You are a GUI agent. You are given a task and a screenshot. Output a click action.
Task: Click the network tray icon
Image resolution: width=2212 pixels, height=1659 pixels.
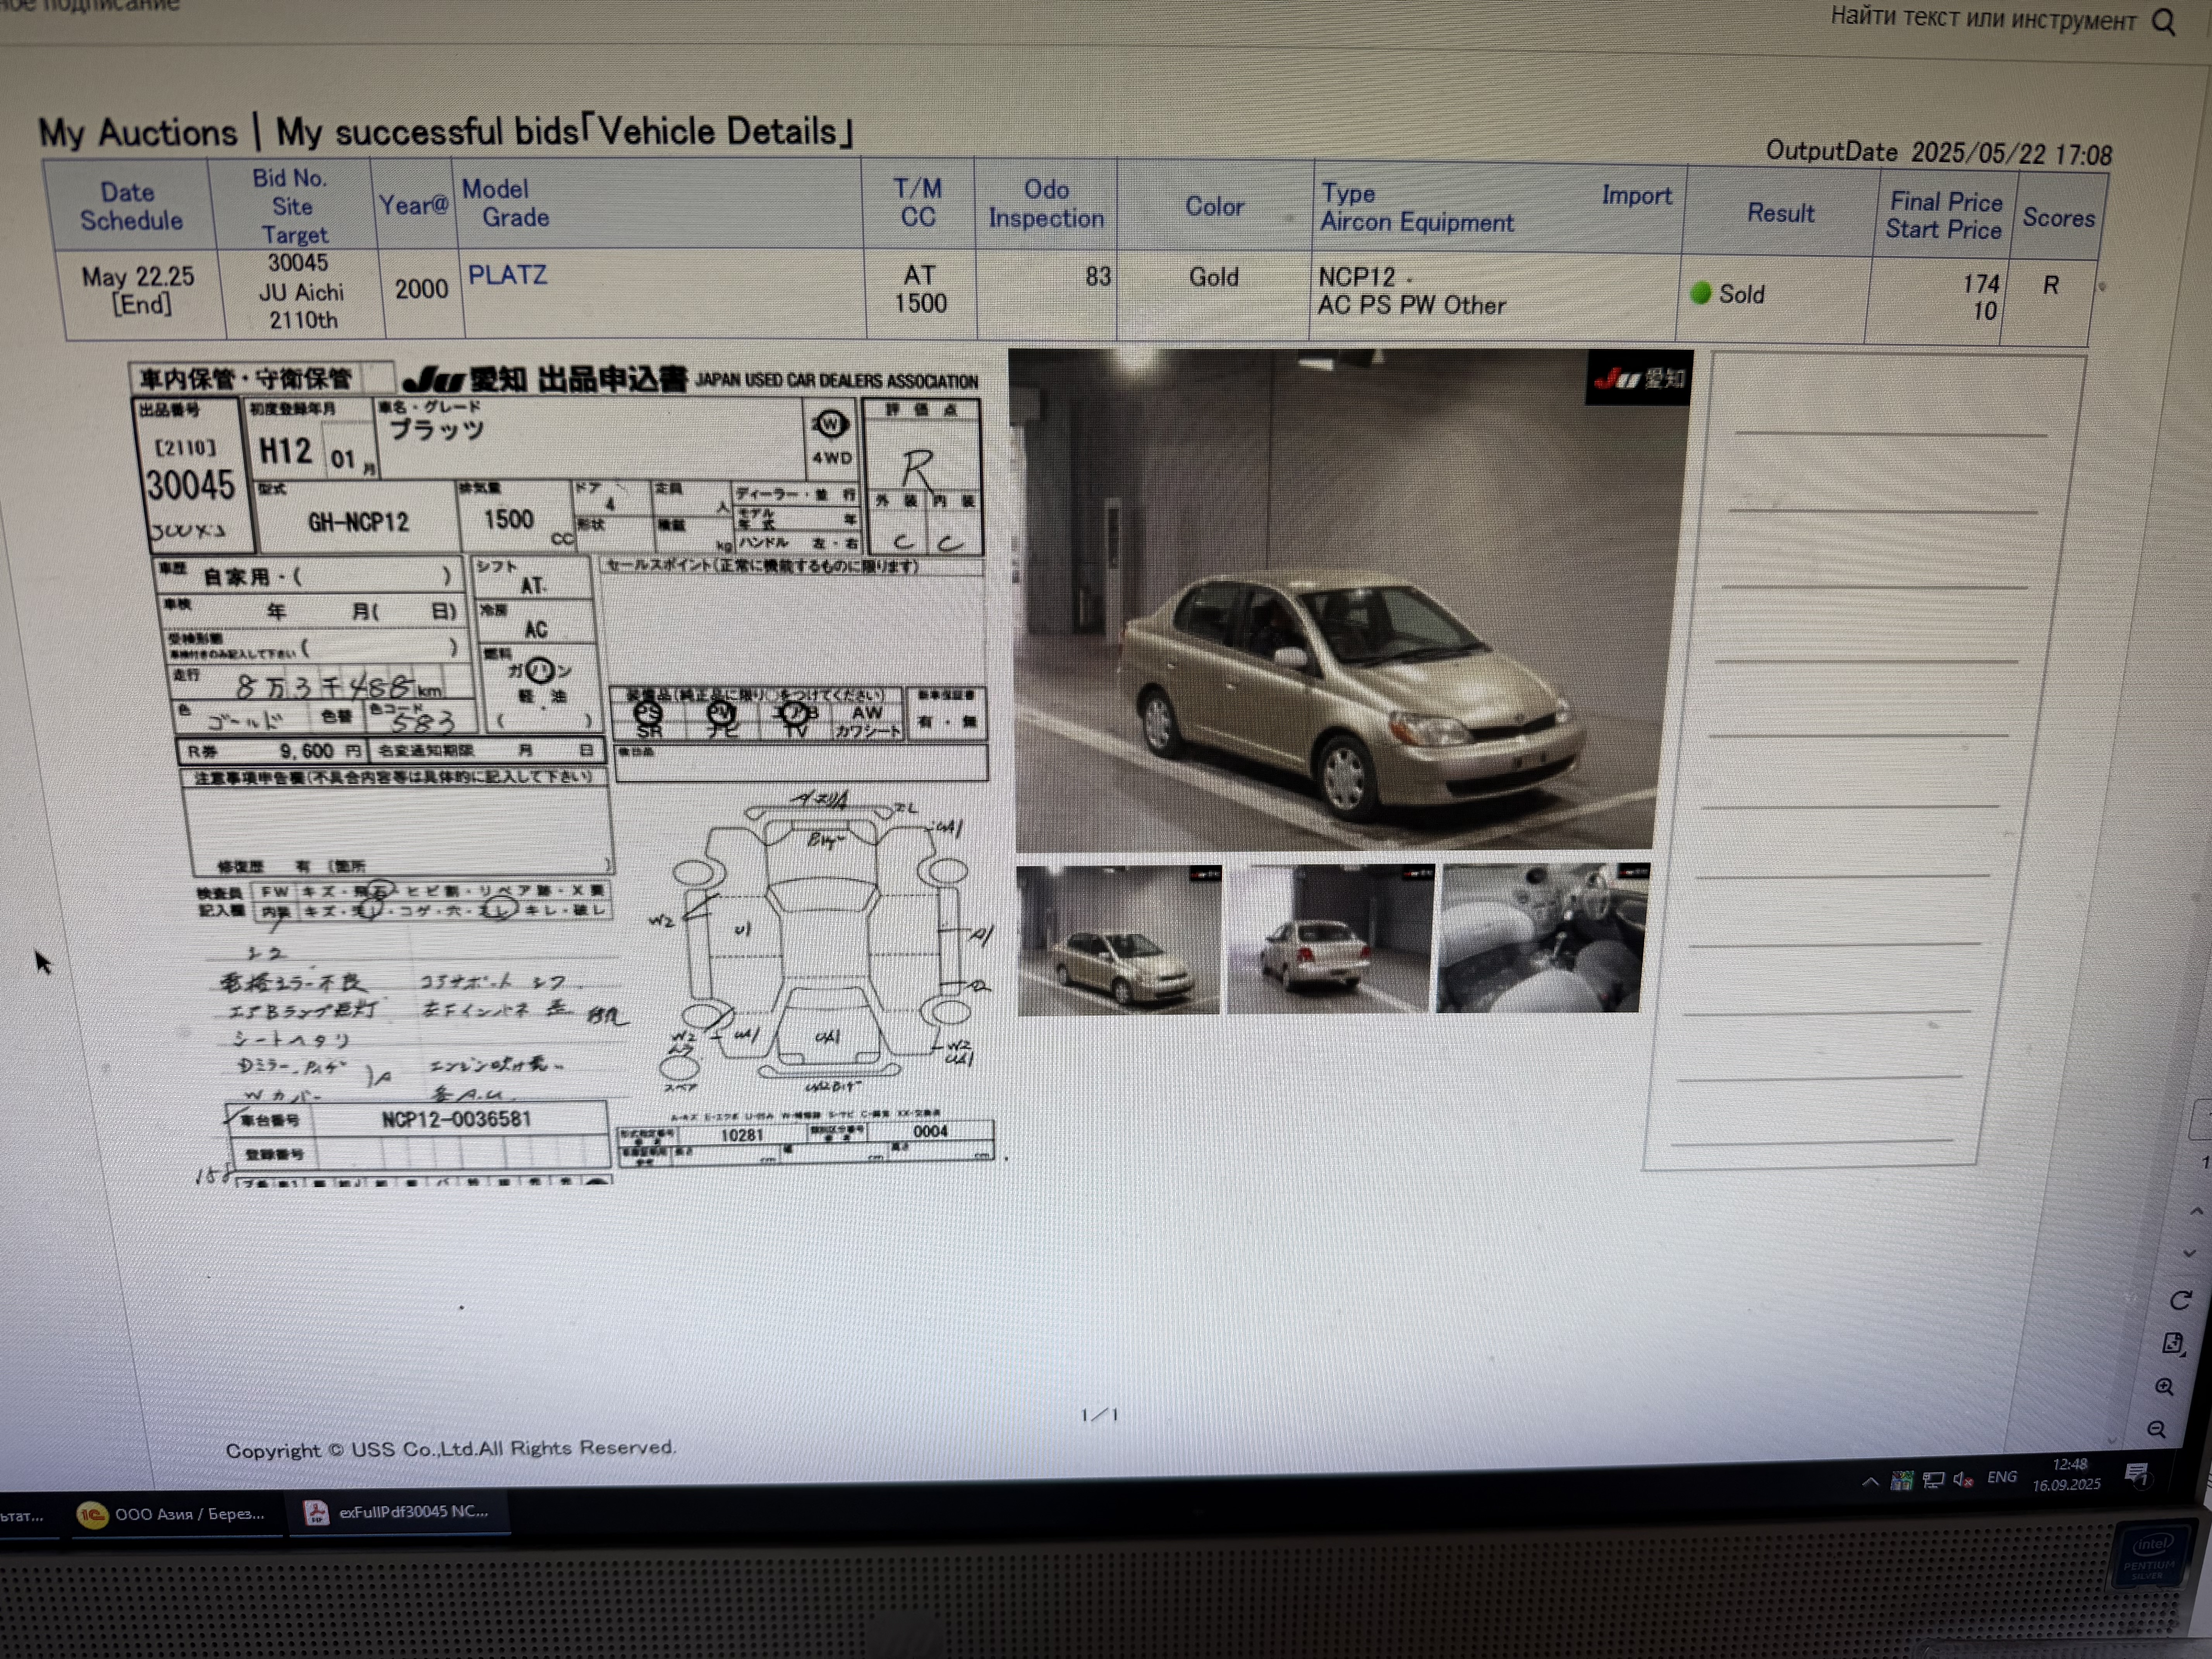[x=1933, y=1480]
